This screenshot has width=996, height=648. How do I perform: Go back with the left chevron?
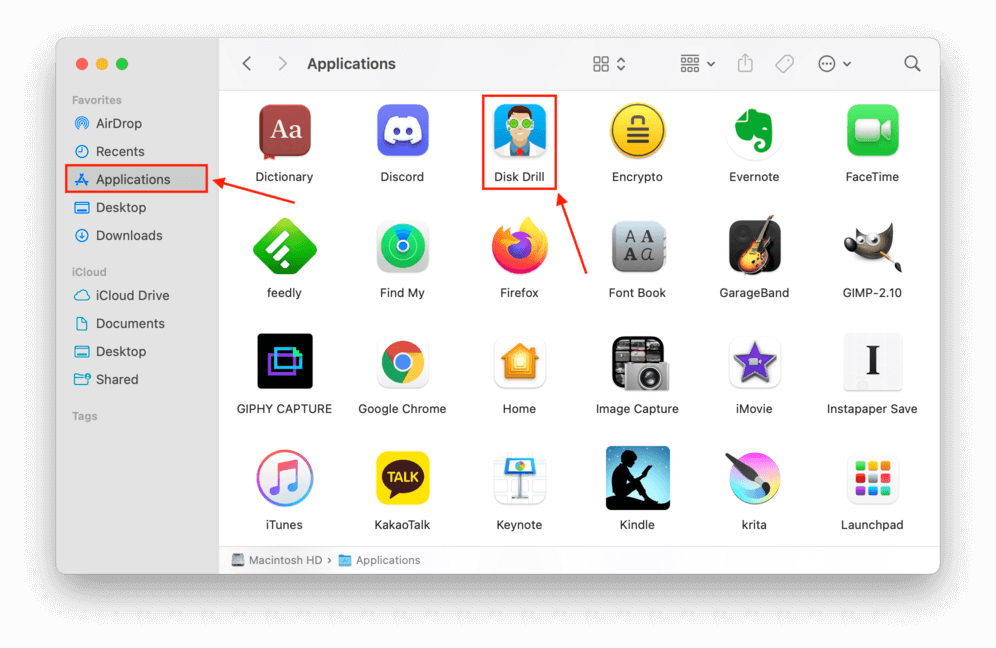(x=247, y=64)
